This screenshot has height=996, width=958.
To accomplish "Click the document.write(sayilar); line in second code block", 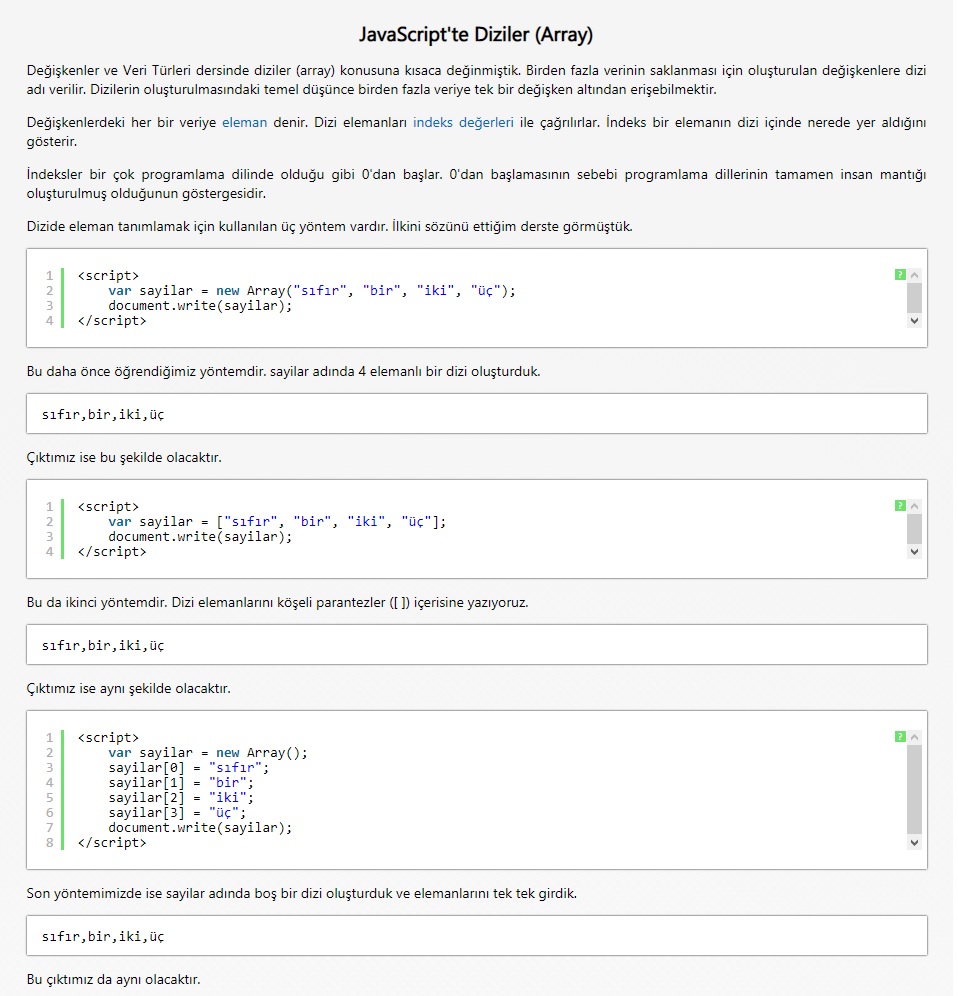I will click(x=200, y=537).
